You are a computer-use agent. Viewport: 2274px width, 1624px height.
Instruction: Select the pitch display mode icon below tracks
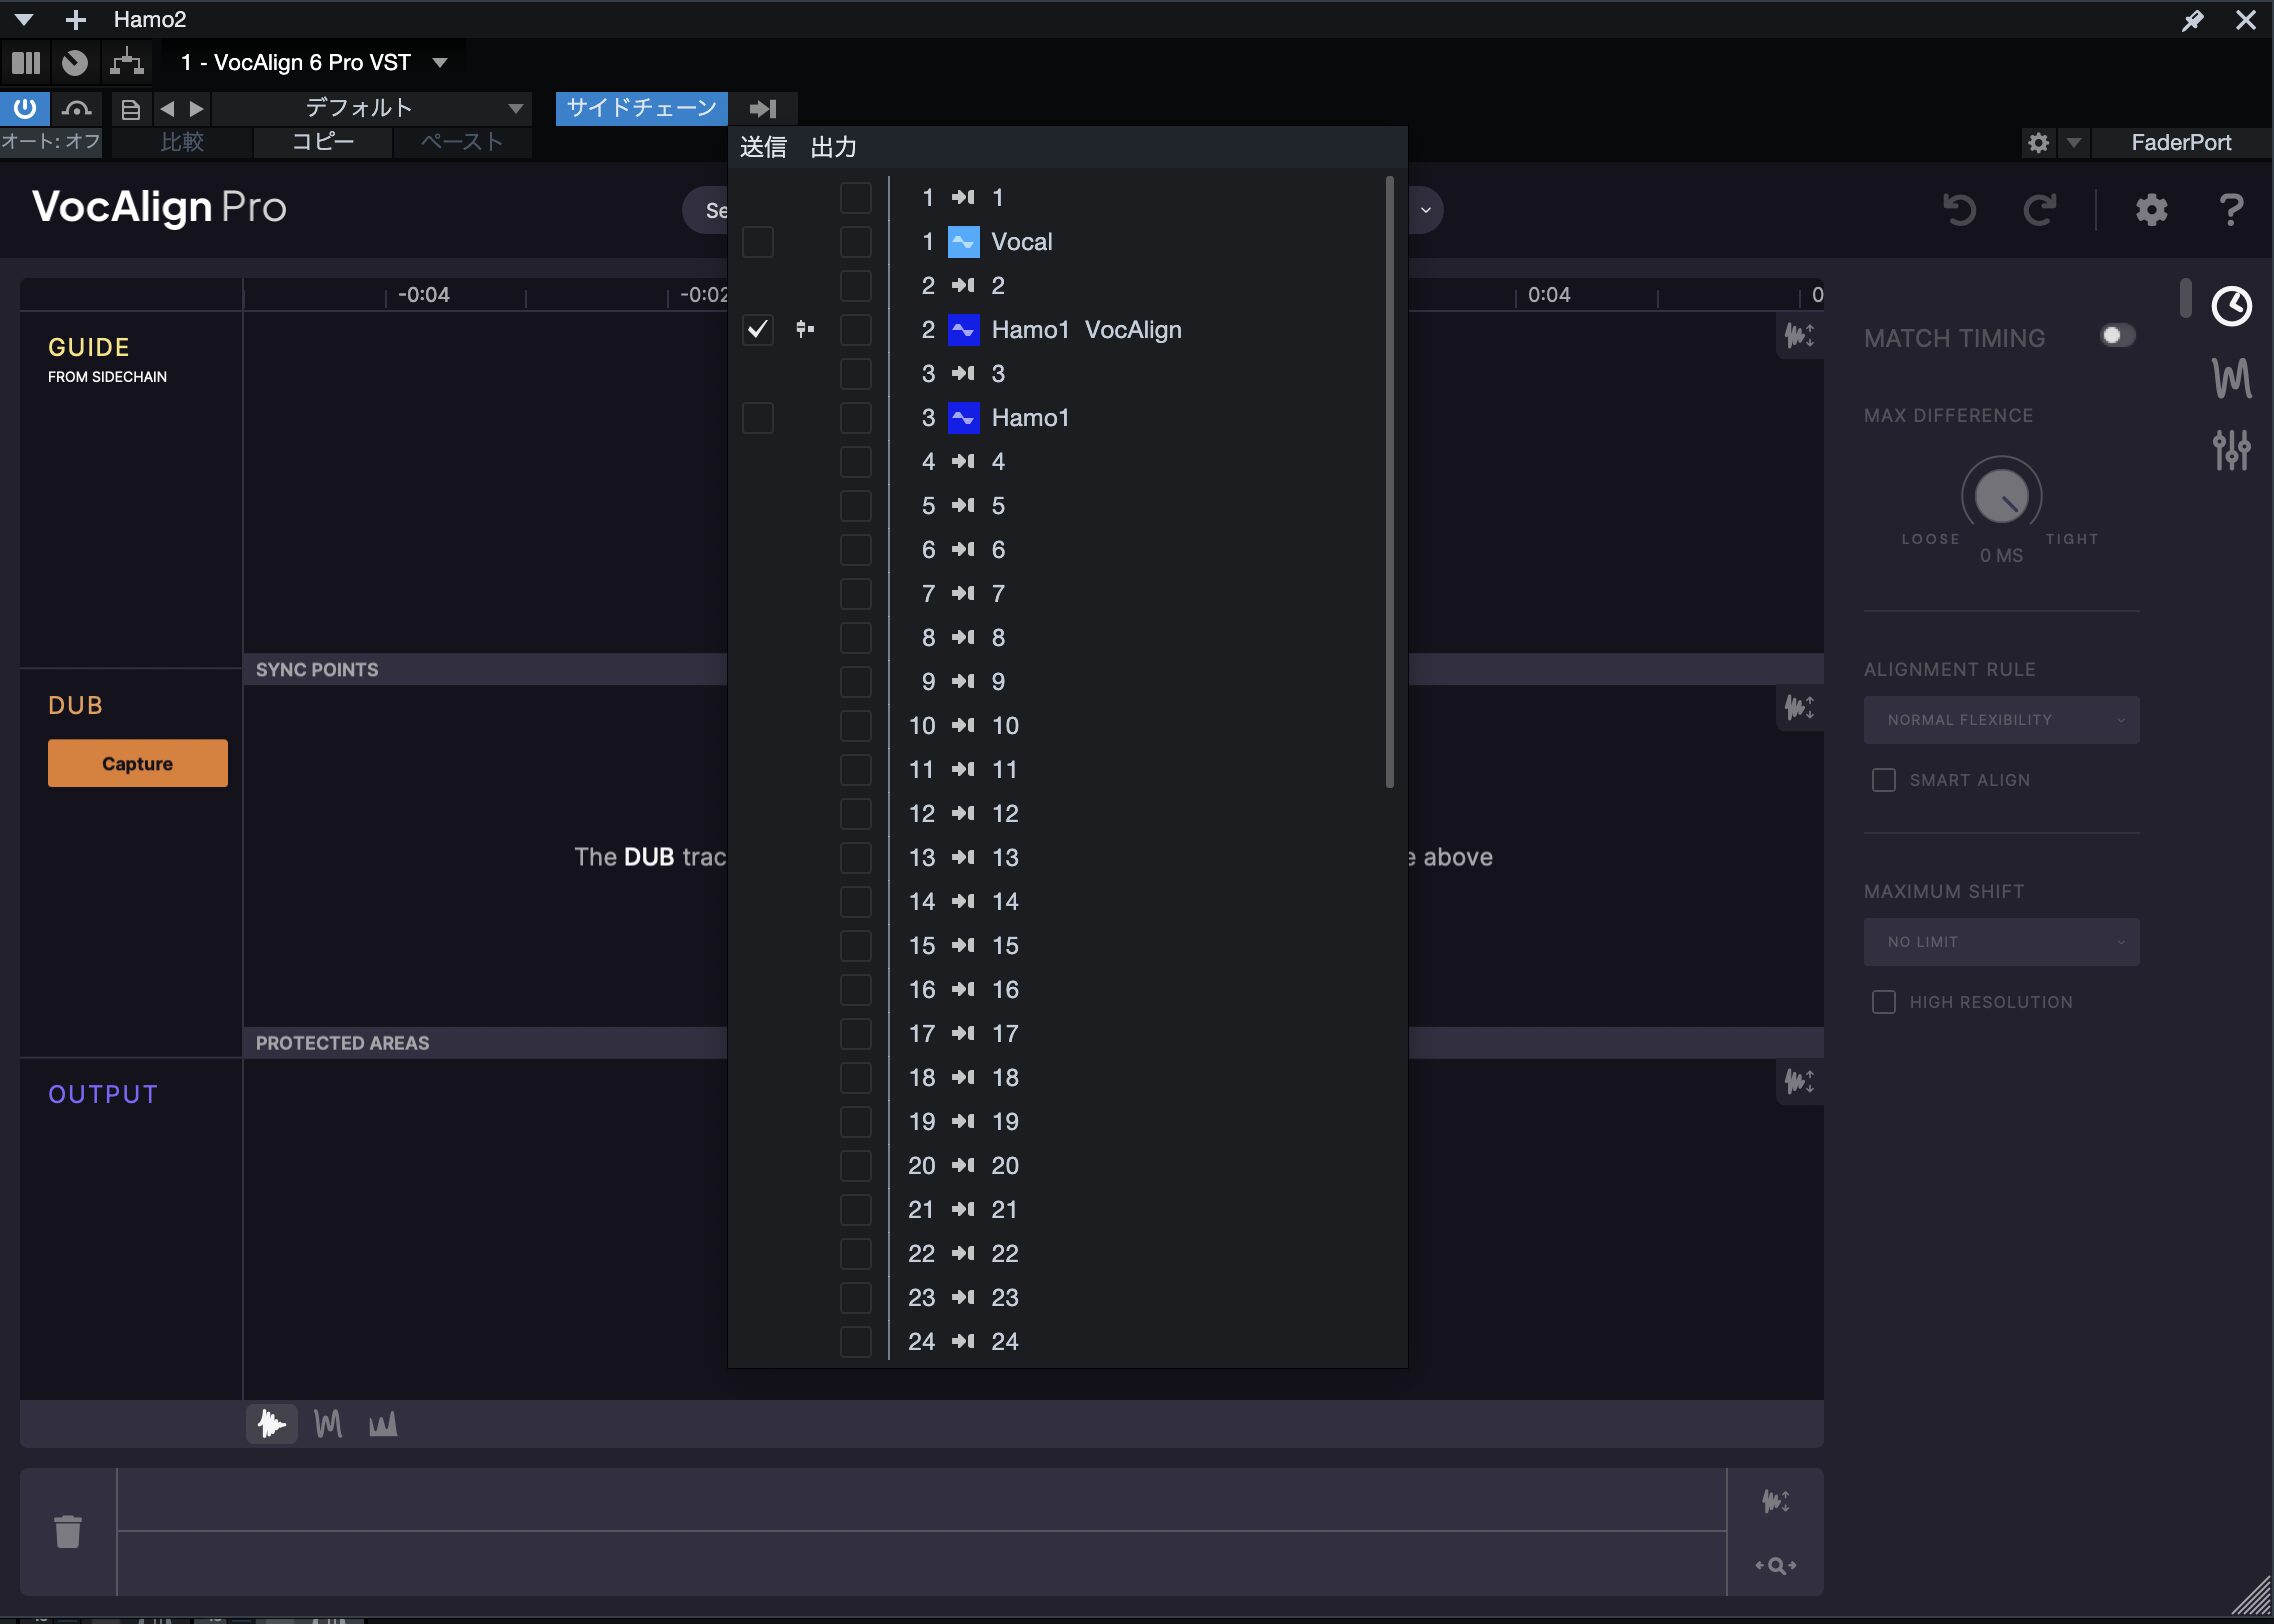coord(328,1423)
